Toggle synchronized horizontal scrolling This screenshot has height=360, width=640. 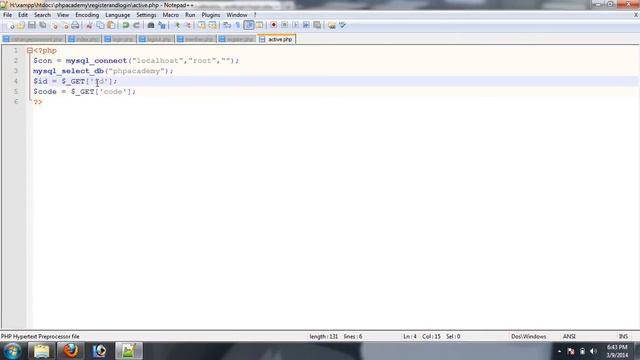pyautogui.click(x=212, y=25)
